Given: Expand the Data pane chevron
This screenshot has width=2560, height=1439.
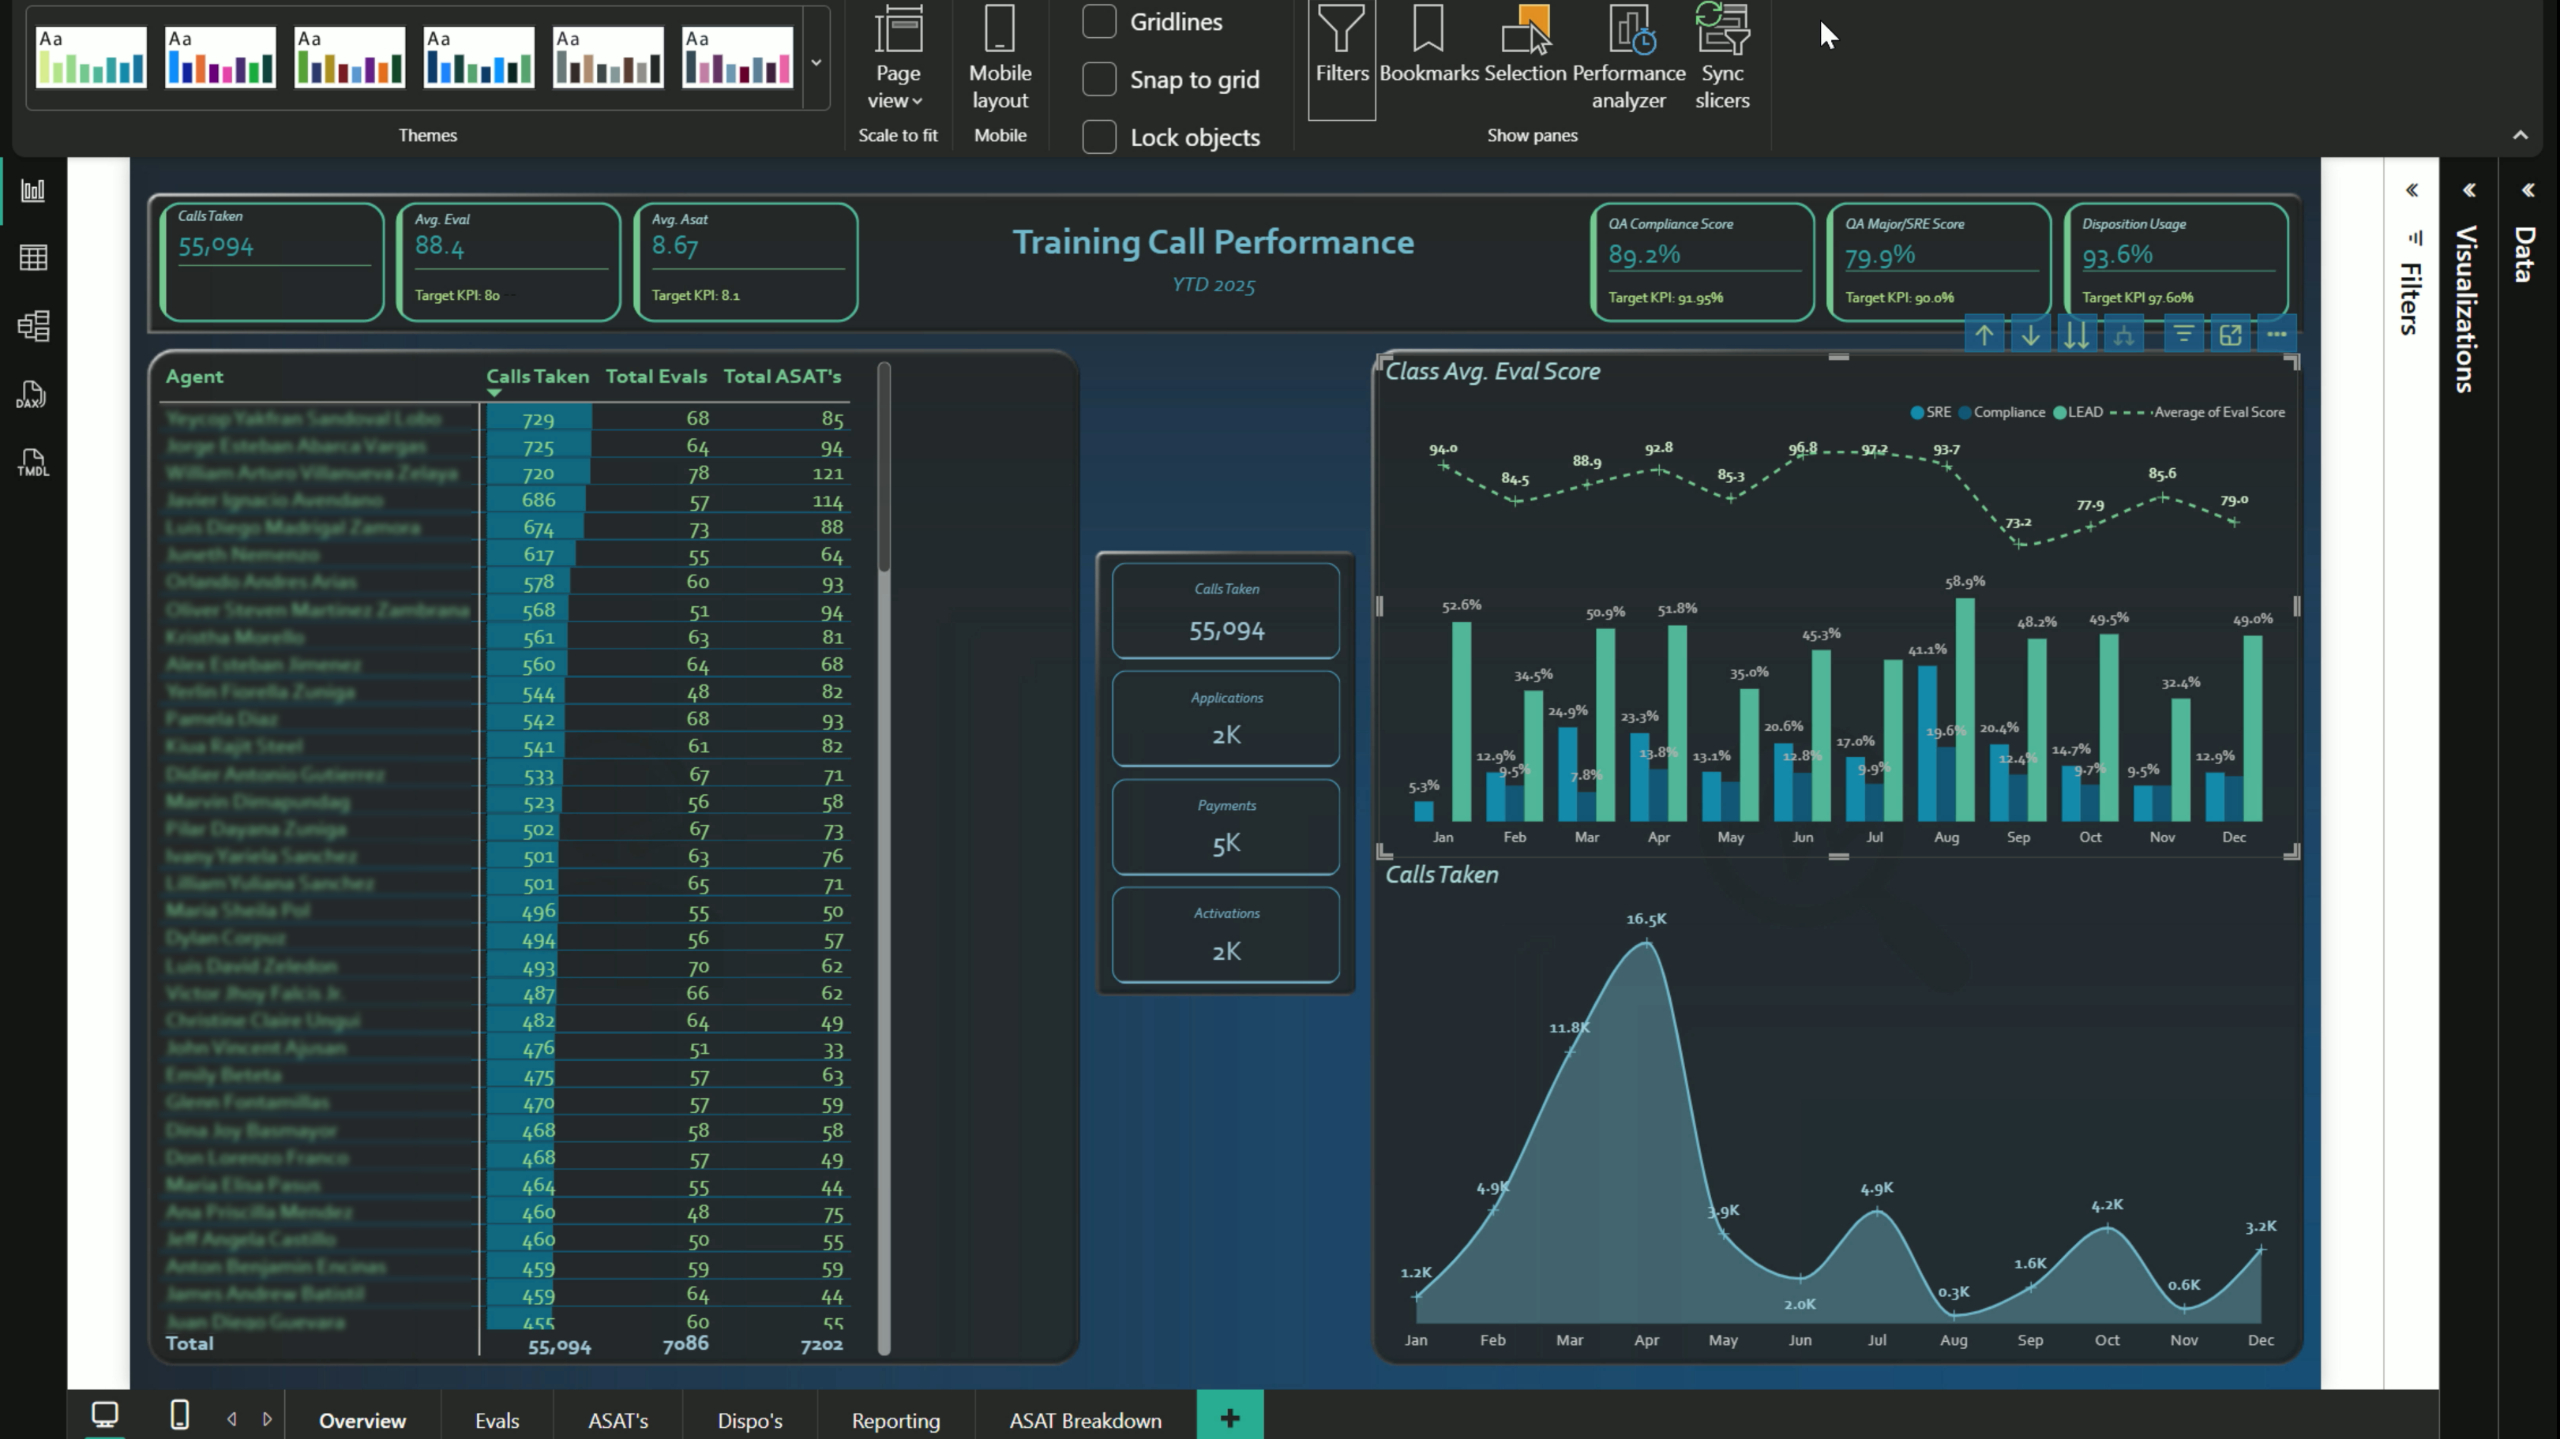Looking at the screenshot, I should point(2527,190).
